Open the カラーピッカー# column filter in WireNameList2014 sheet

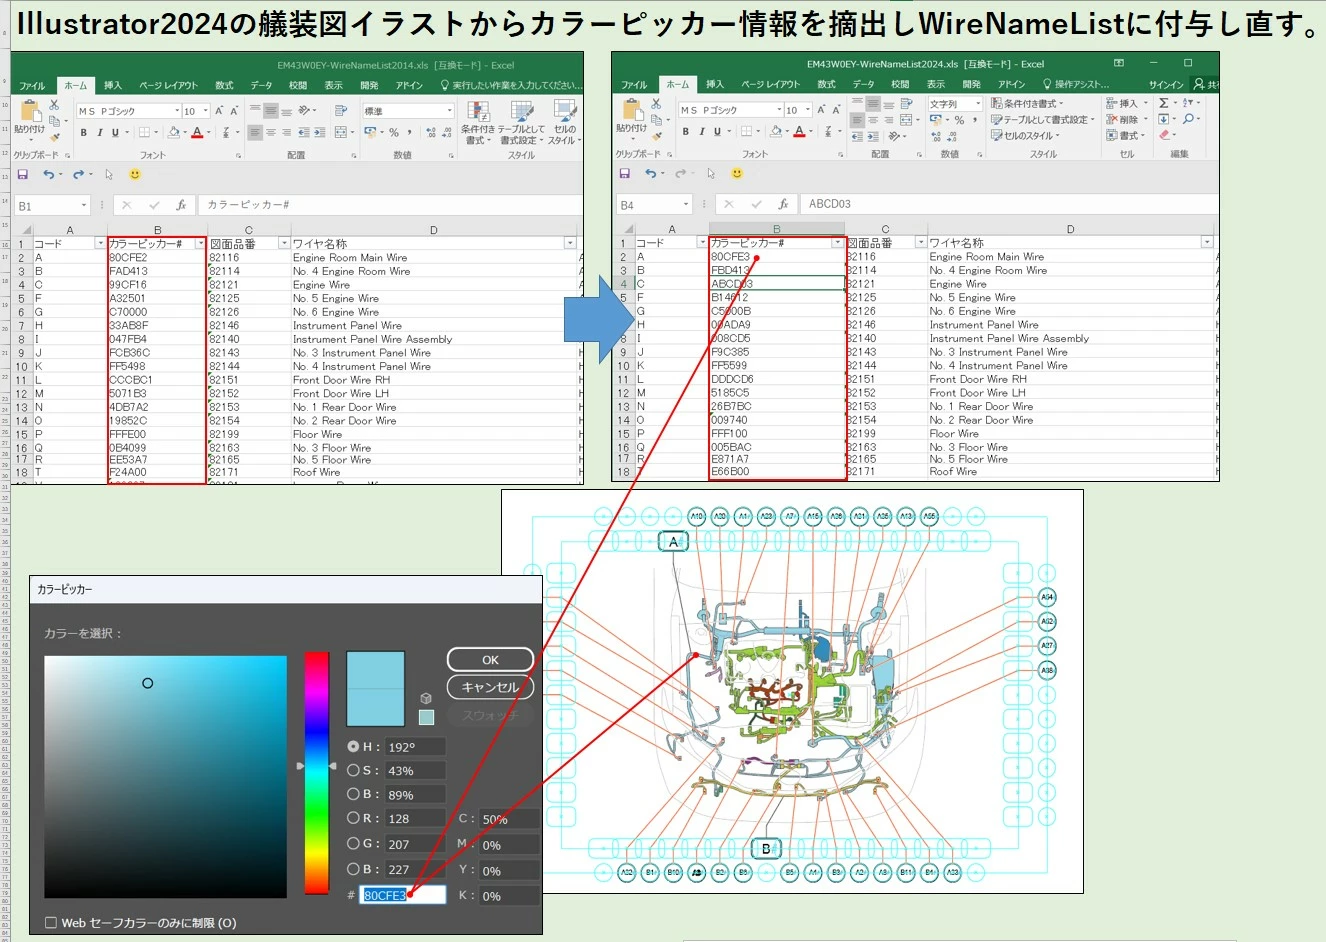coord(200,243)
